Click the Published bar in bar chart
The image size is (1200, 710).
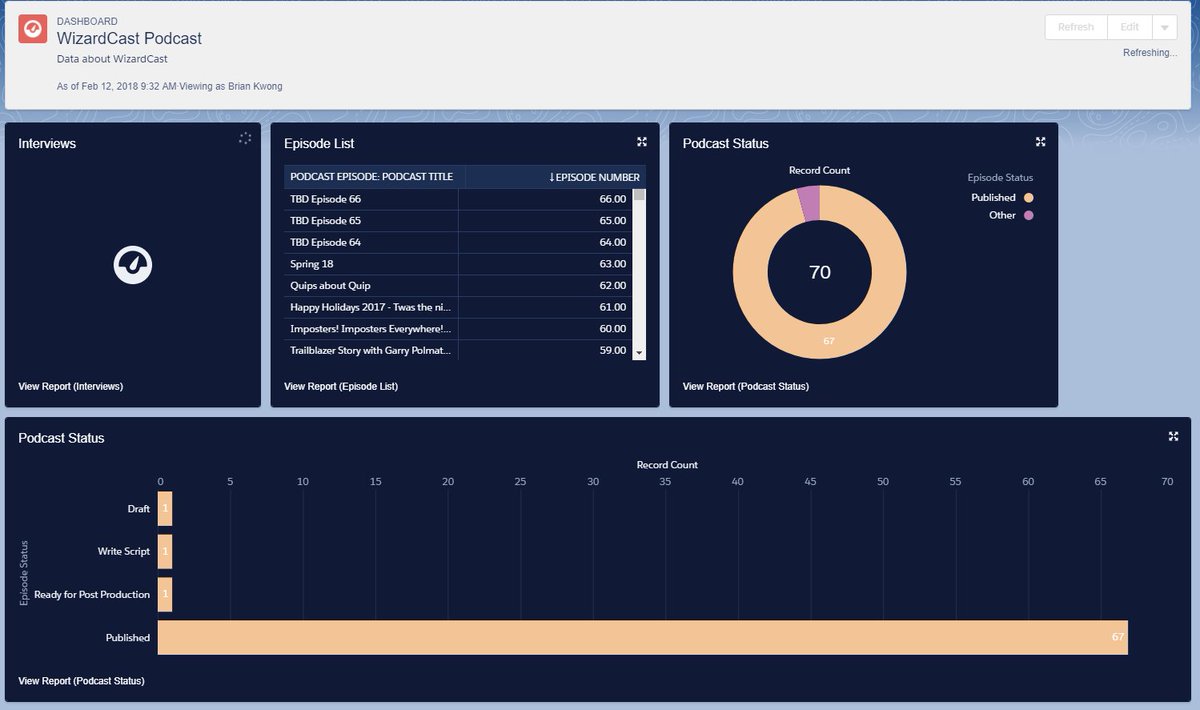coord(643,637)
